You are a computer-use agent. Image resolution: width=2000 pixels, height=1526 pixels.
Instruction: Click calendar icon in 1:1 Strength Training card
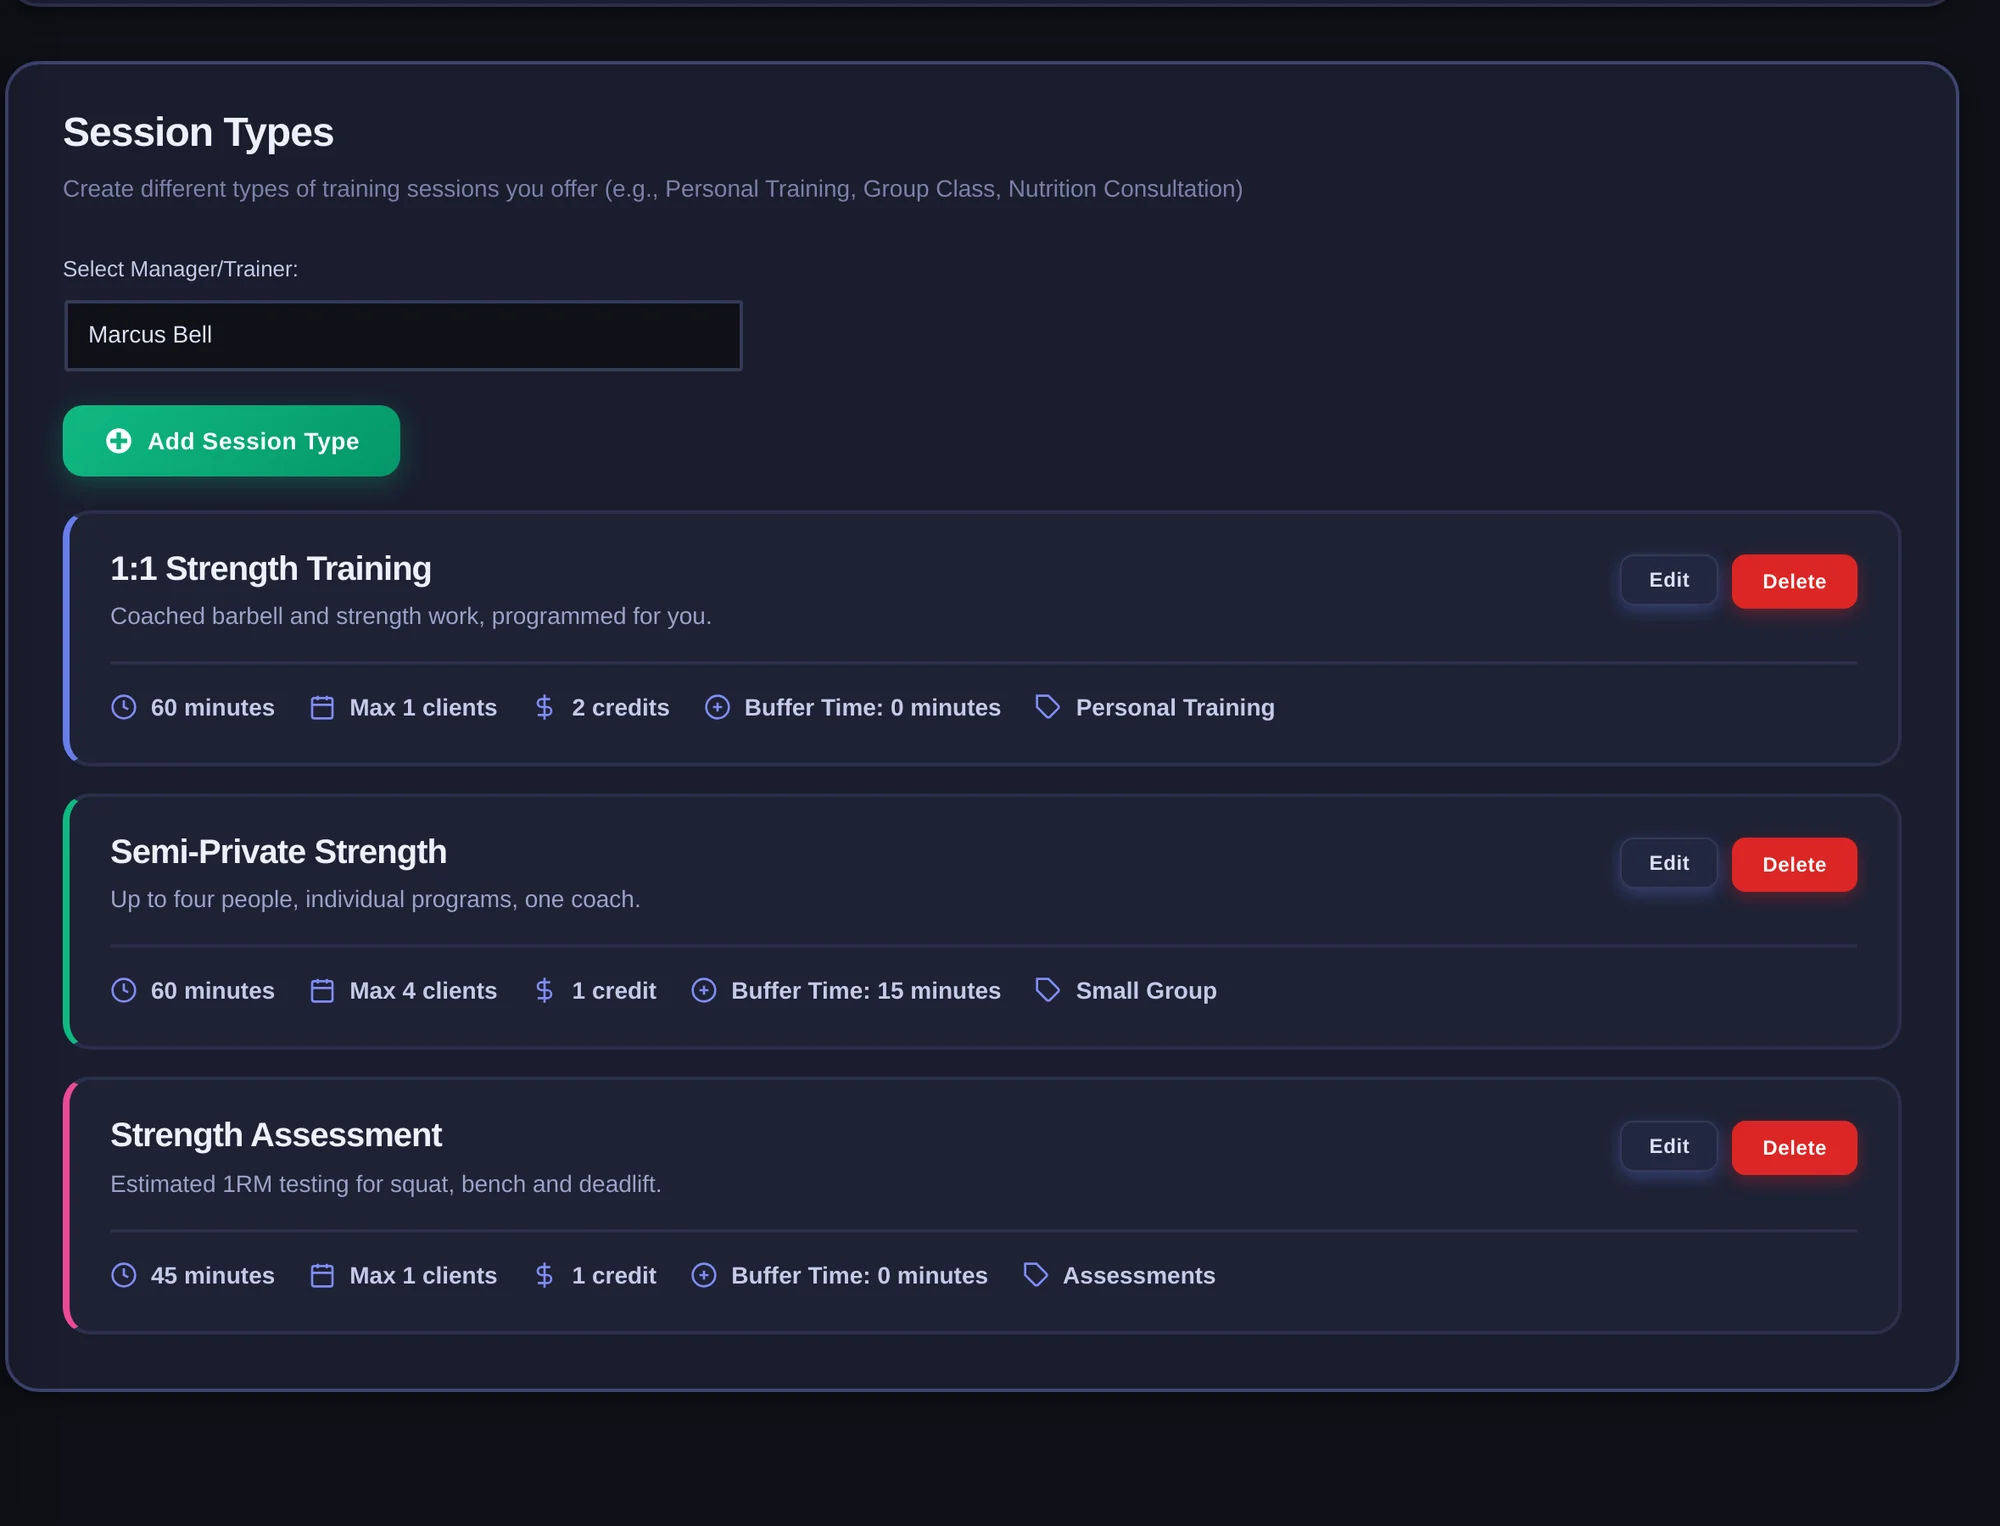[x=322, y=707]
